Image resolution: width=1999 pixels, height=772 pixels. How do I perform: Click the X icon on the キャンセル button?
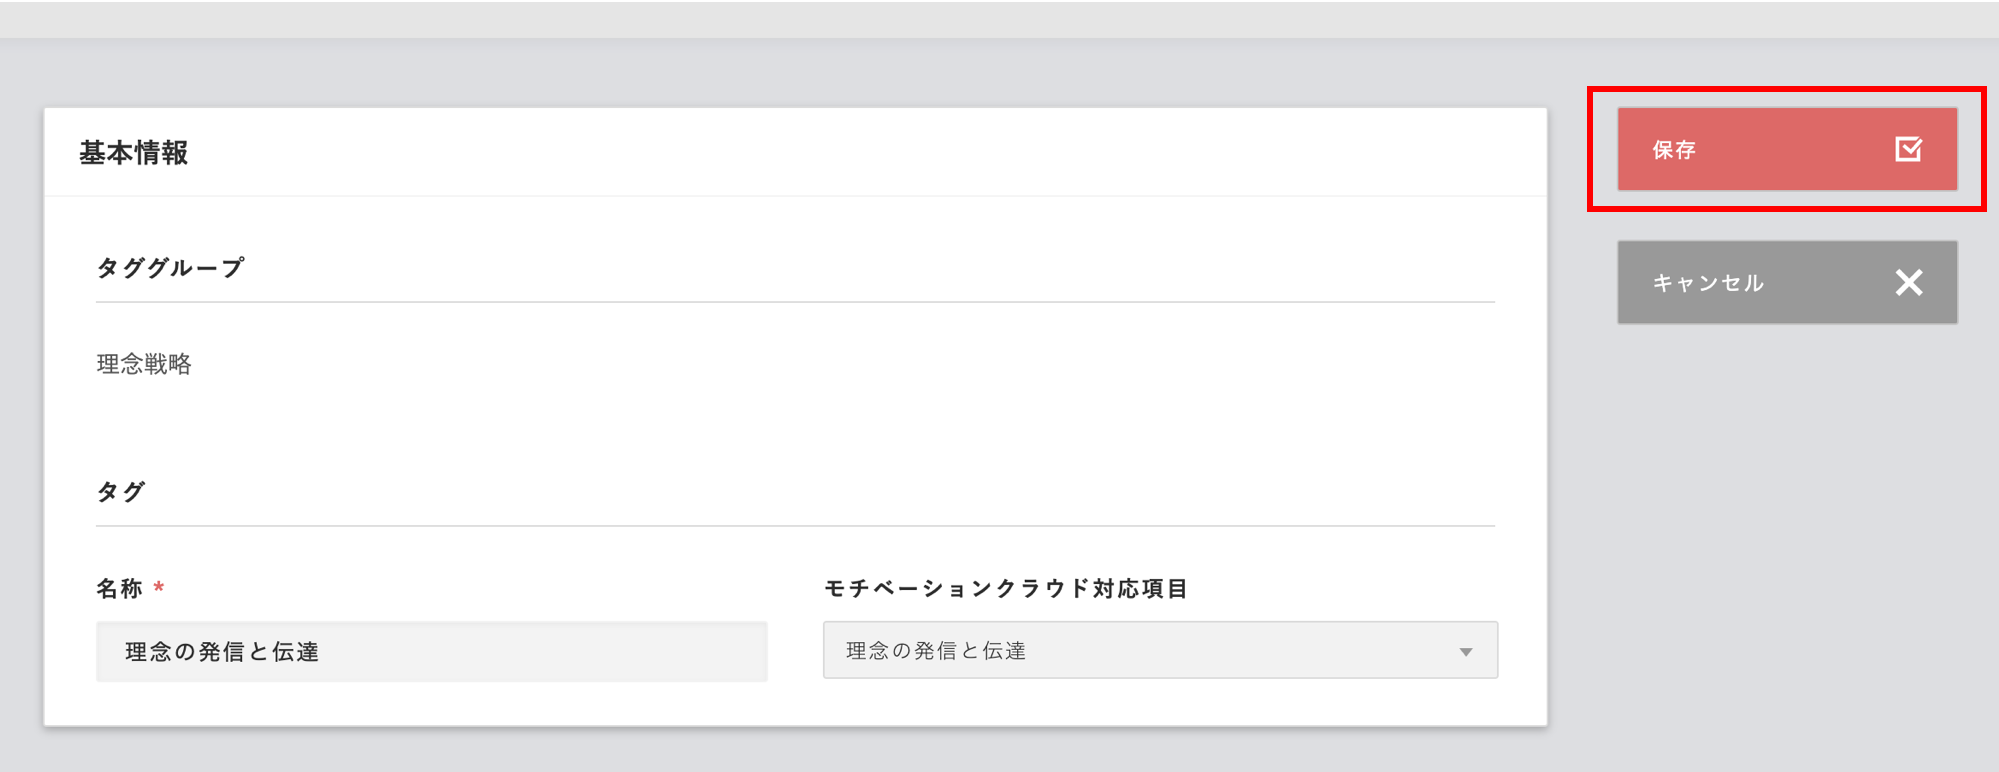(x=1908, y=282)
